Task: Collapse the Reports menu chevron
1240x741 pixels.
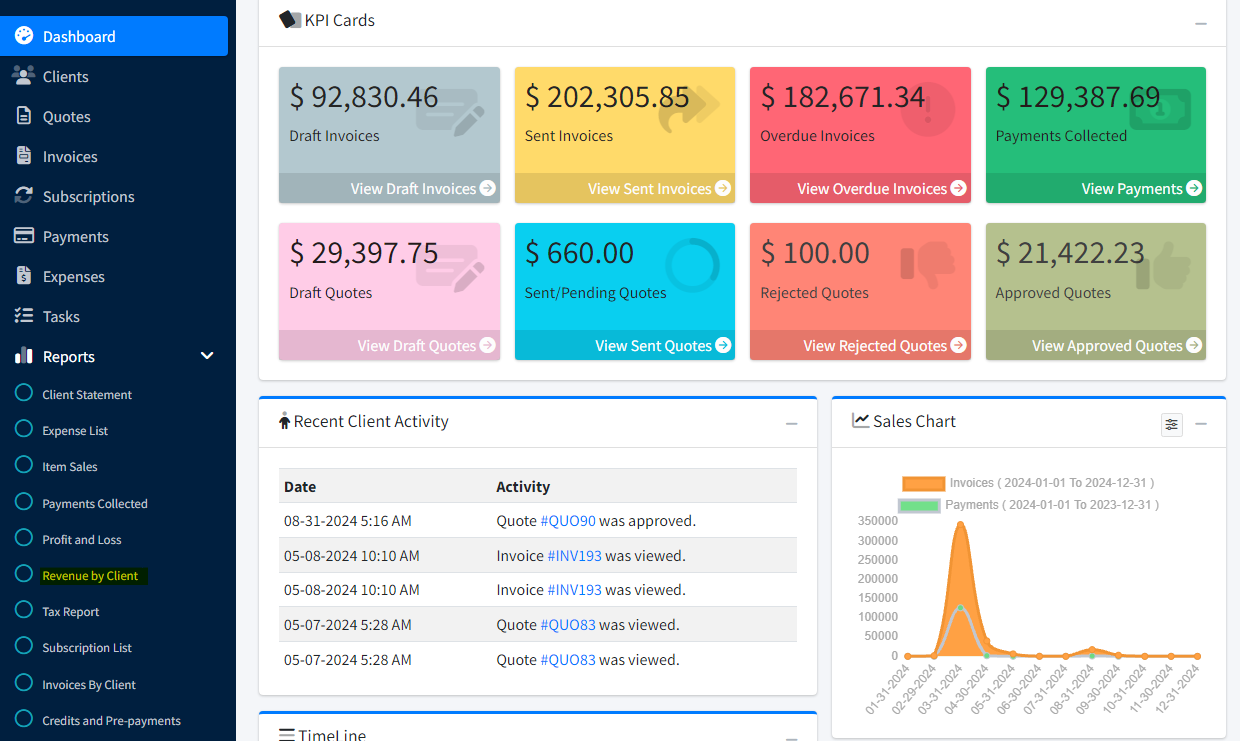Action: pos(207,356)
